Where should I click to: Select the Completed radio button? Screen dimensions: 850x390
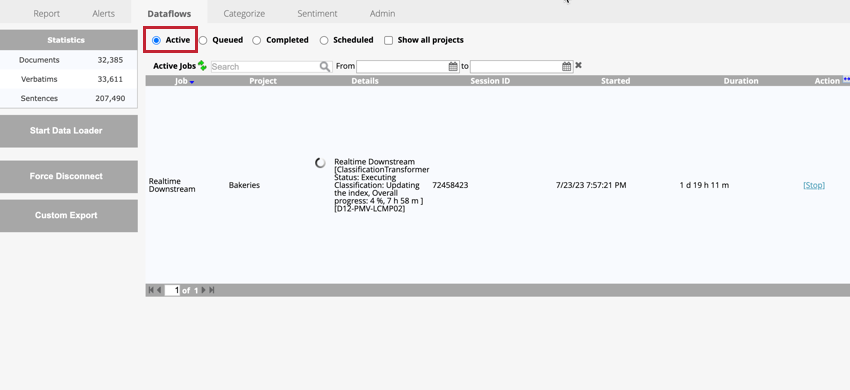tap(256, 40)
